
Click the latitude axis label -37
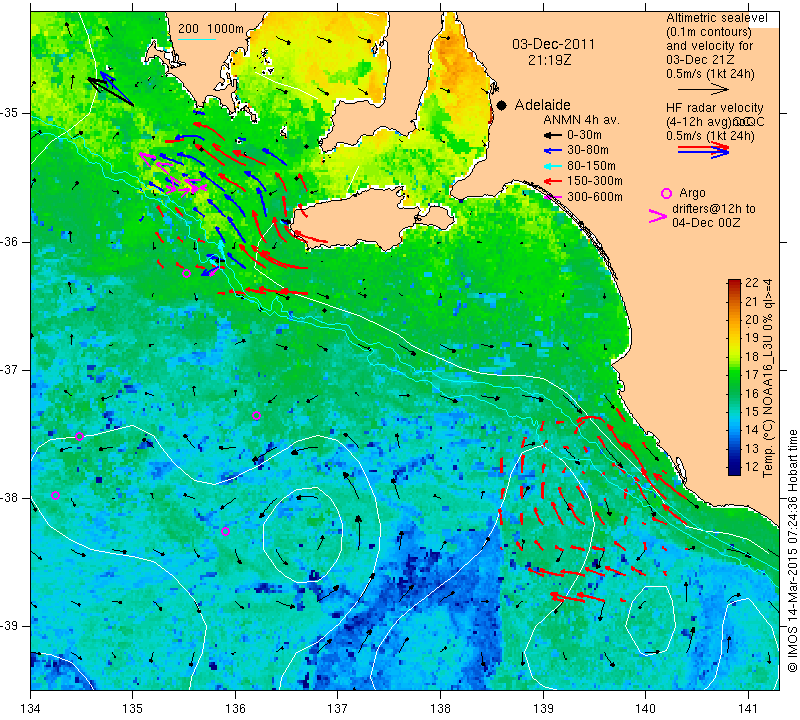[10, 369]
